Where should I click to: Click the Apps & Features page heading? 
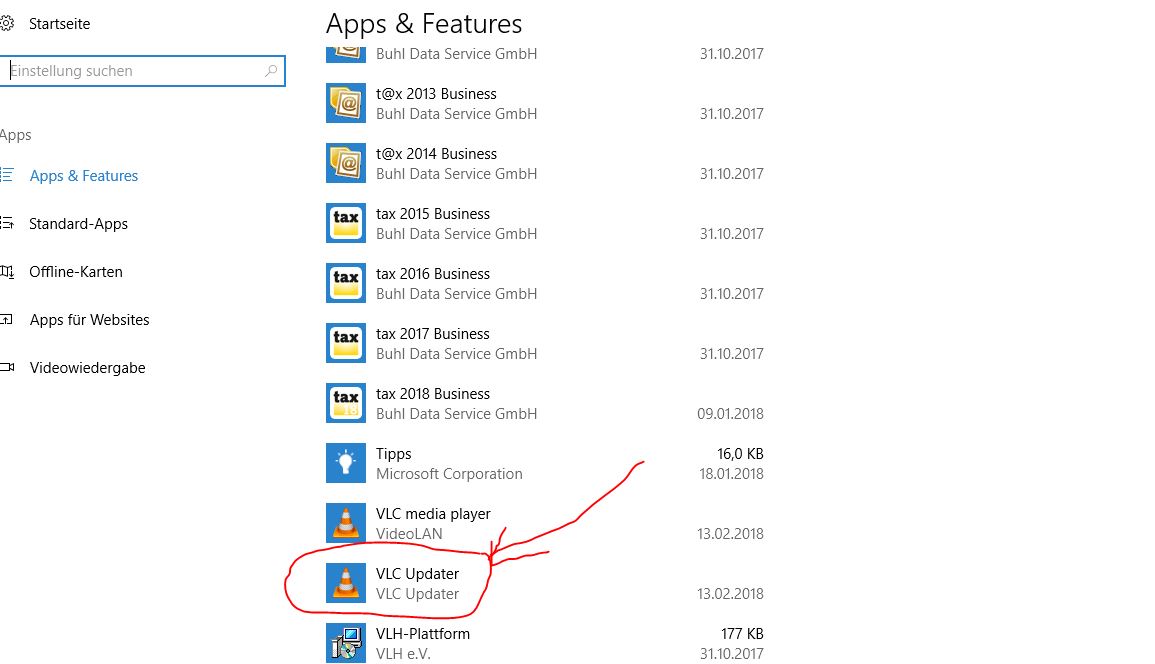424,24
